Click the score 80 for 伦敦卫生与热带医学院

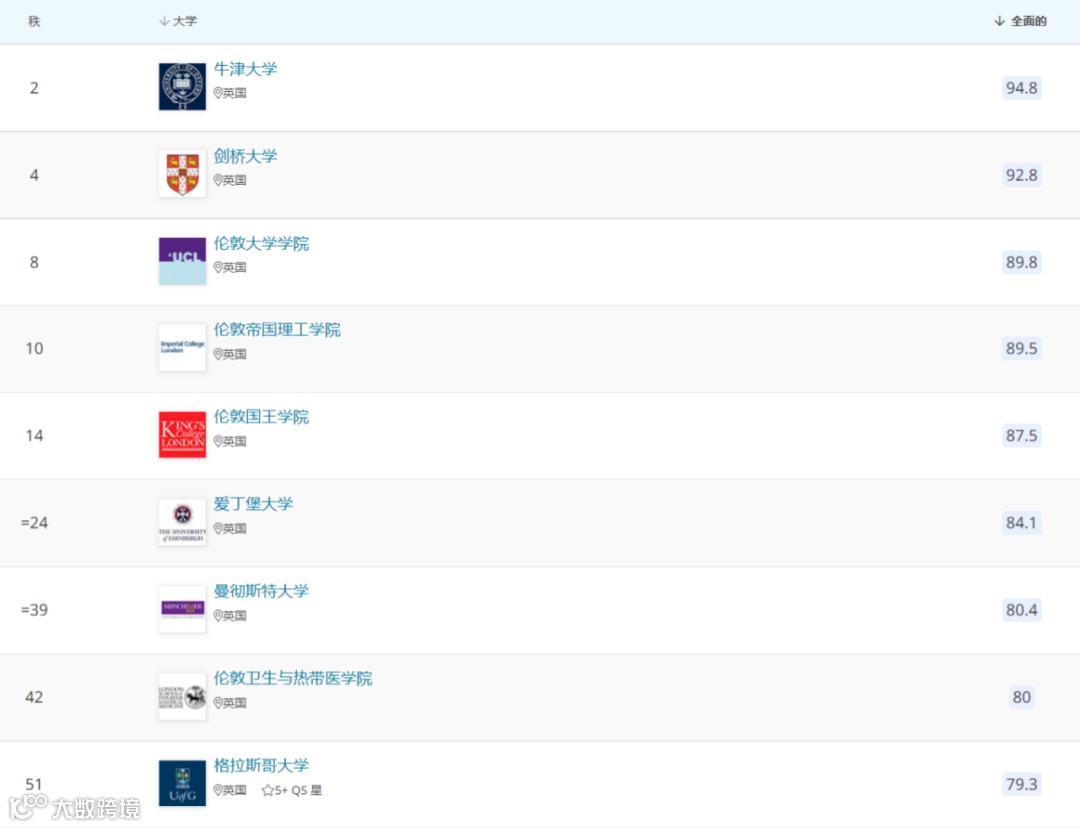point(1021,697)
